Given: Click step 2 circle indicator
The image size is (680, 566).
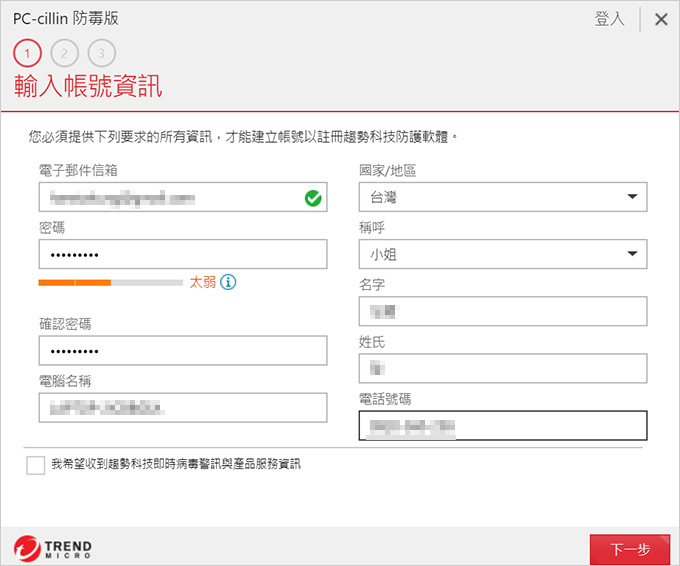Looking at the screenshot, I should coord(64,53).
